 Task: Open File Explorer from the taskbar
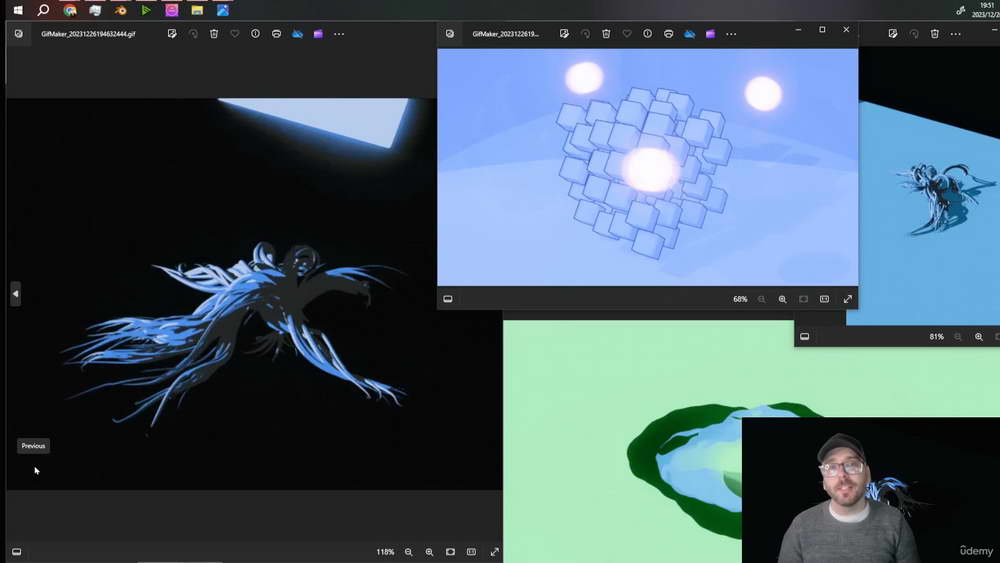tap(197, 10)
